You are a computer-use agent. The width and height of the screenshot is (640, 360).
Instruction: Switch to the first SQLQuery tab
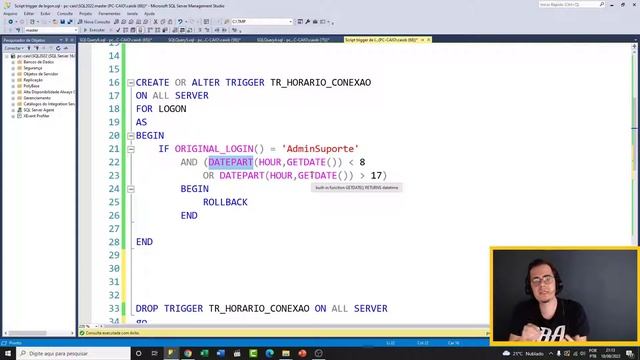click(x=116, y=40)
